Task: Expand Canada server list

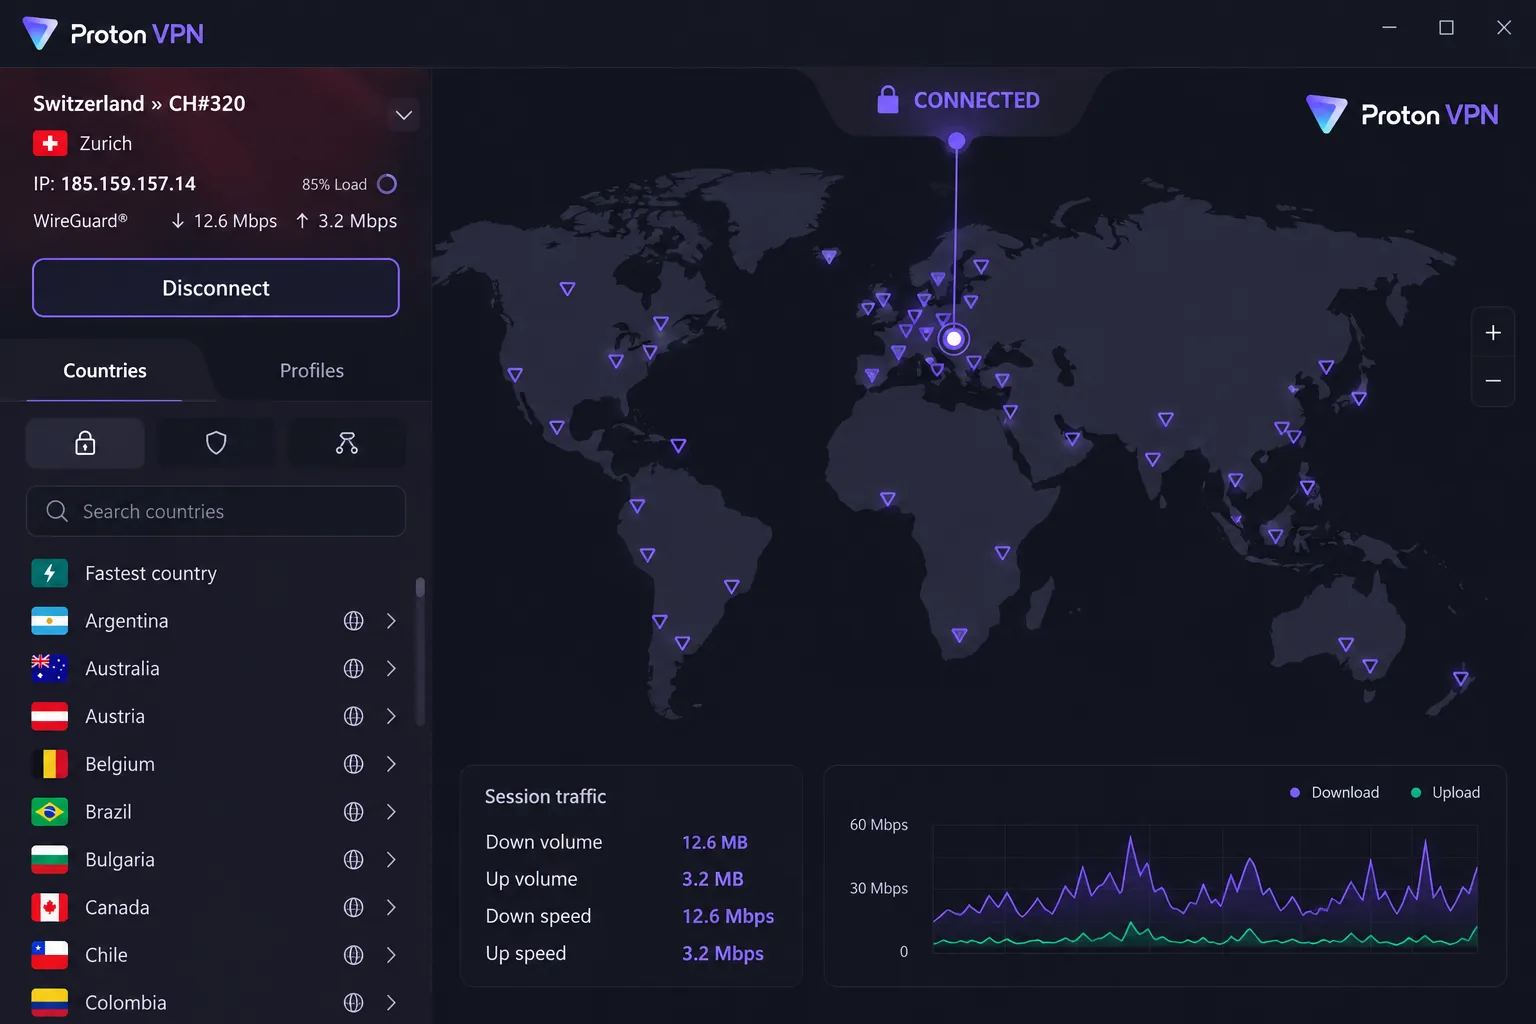Action: point(392,907)
